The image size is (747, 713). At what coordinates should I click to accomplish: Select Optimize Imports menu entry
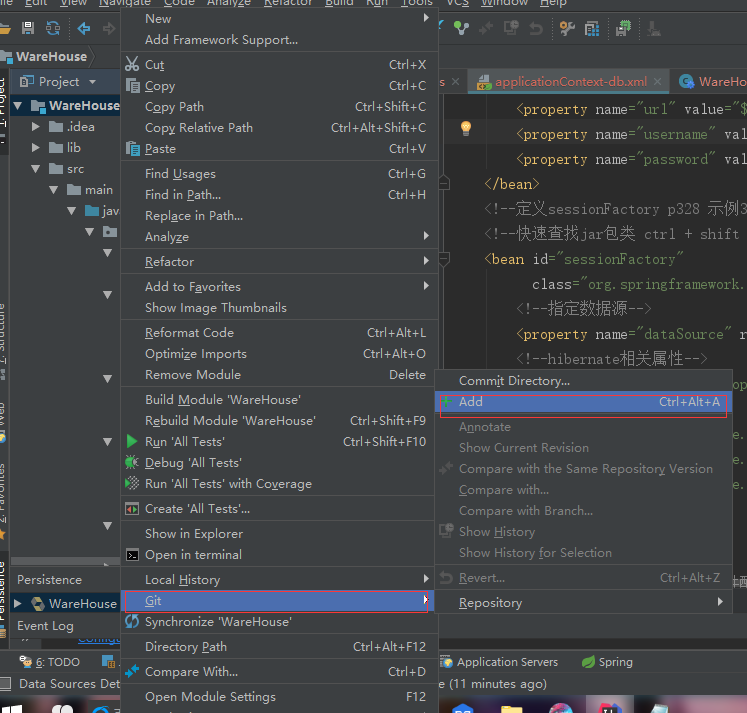tap(279, 353)
